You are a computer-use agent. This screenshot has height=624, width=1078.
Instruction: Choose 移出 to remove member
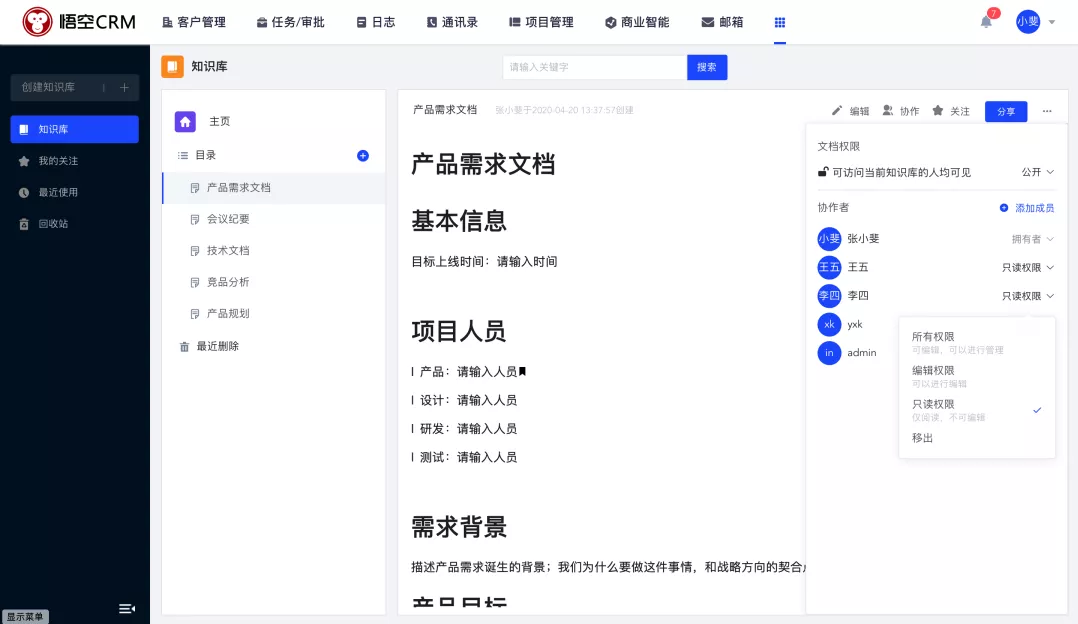tap(922, 438)
